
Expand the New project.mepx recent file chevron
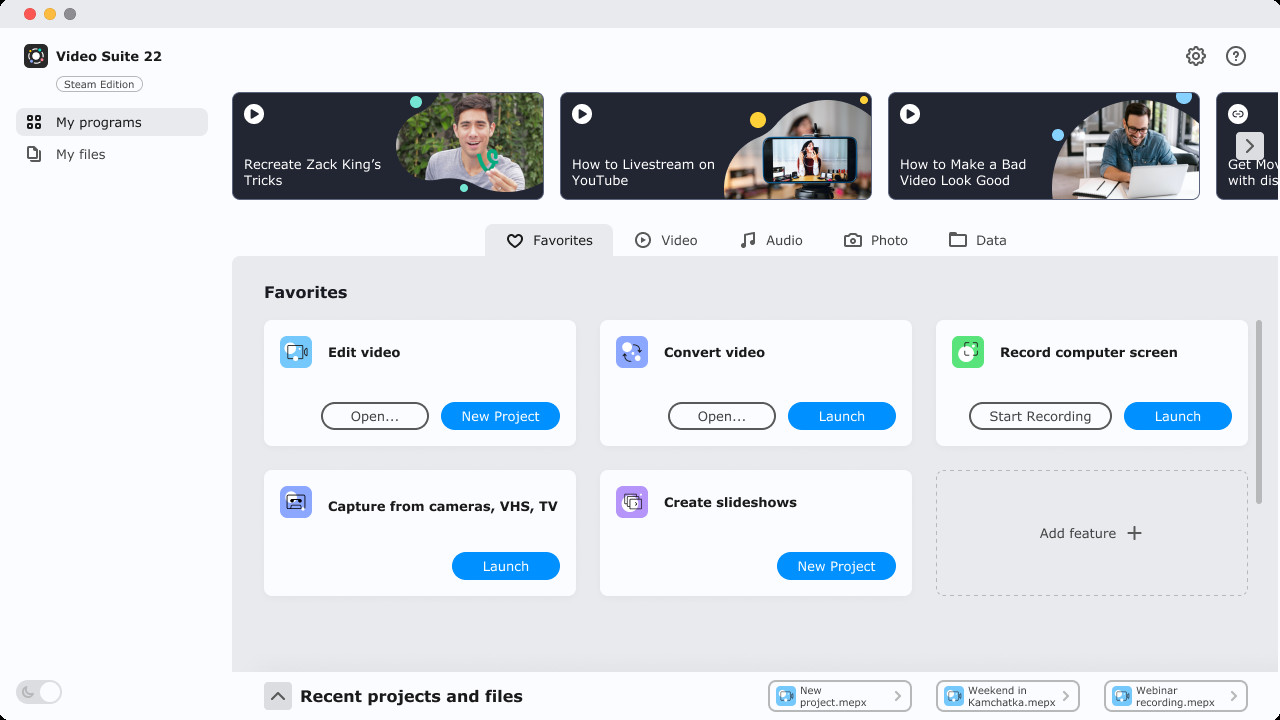[x=900, y=696]
